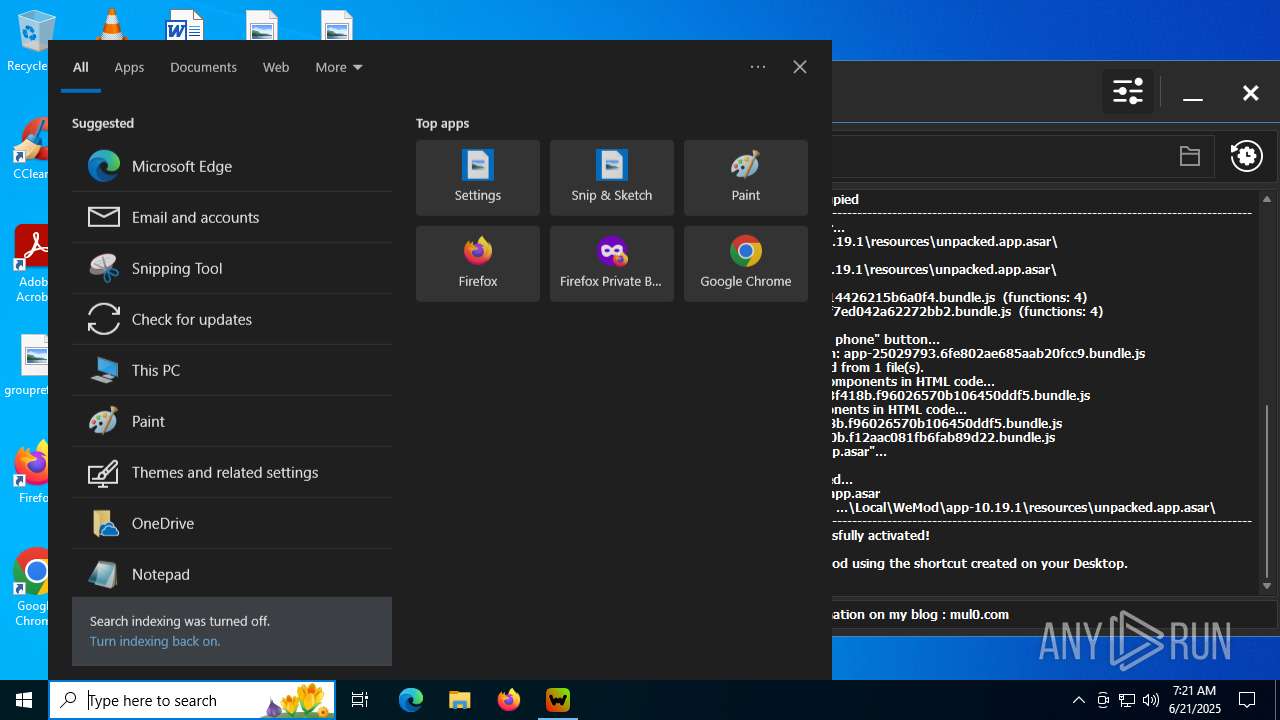Open Firefox from the taskbar

[509, 700]
